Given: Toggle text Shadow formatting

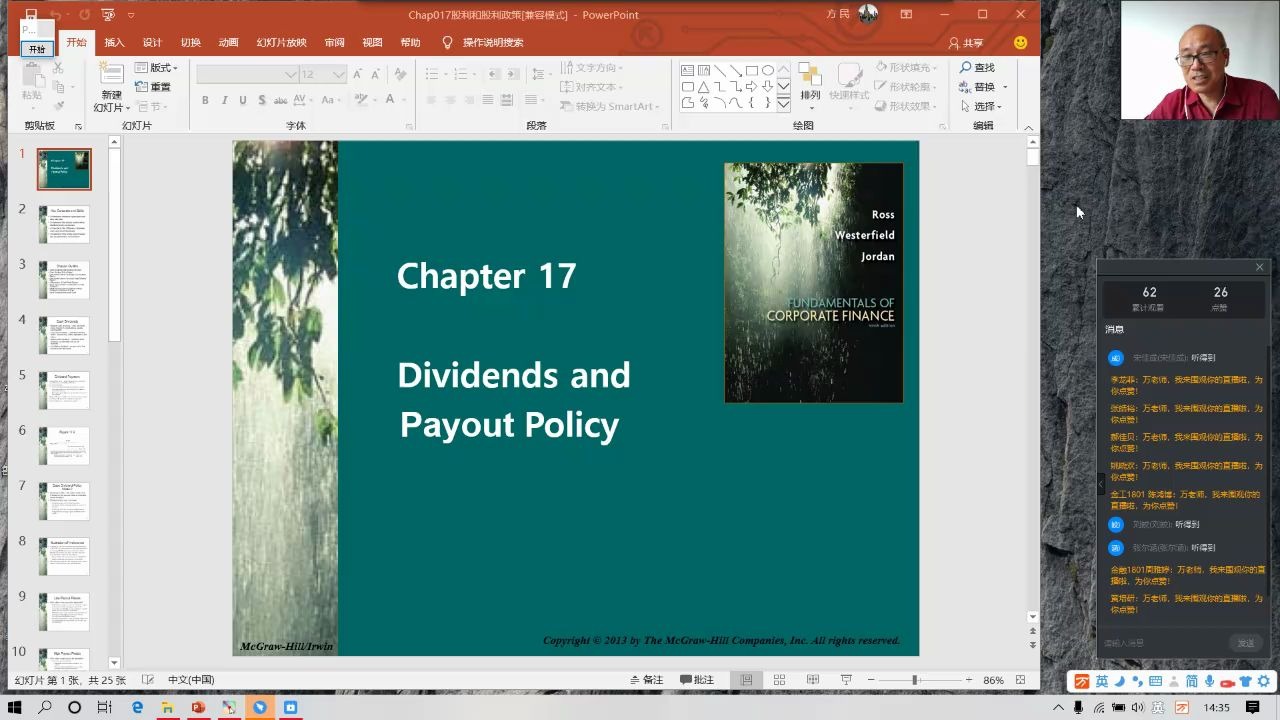Looking at the screenshot, I should tap(262, 100).
